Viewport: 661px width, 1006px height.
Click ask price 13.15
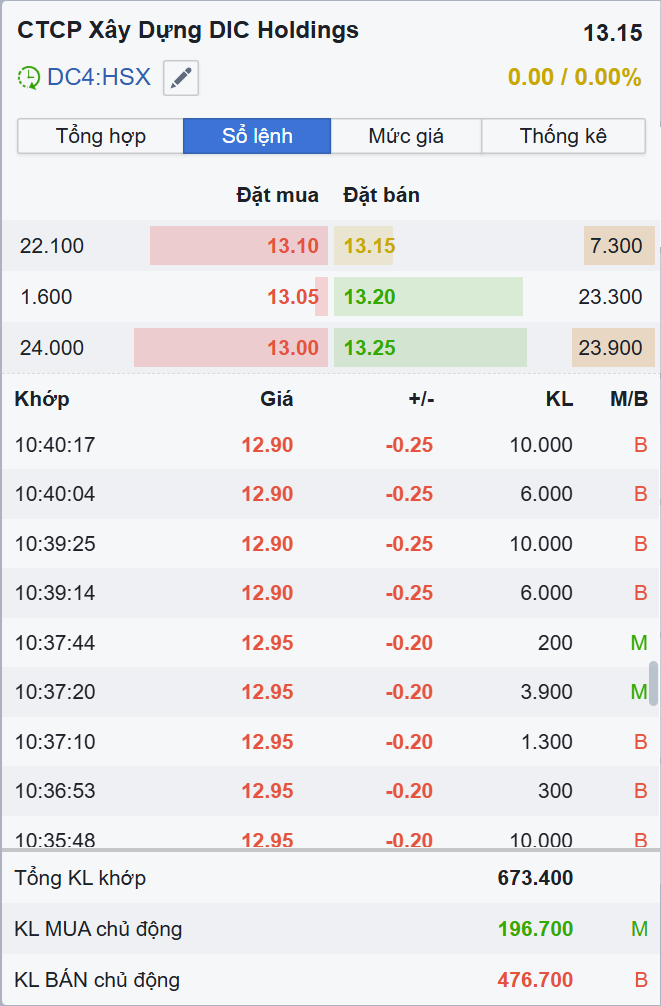(x=370, y=246)
